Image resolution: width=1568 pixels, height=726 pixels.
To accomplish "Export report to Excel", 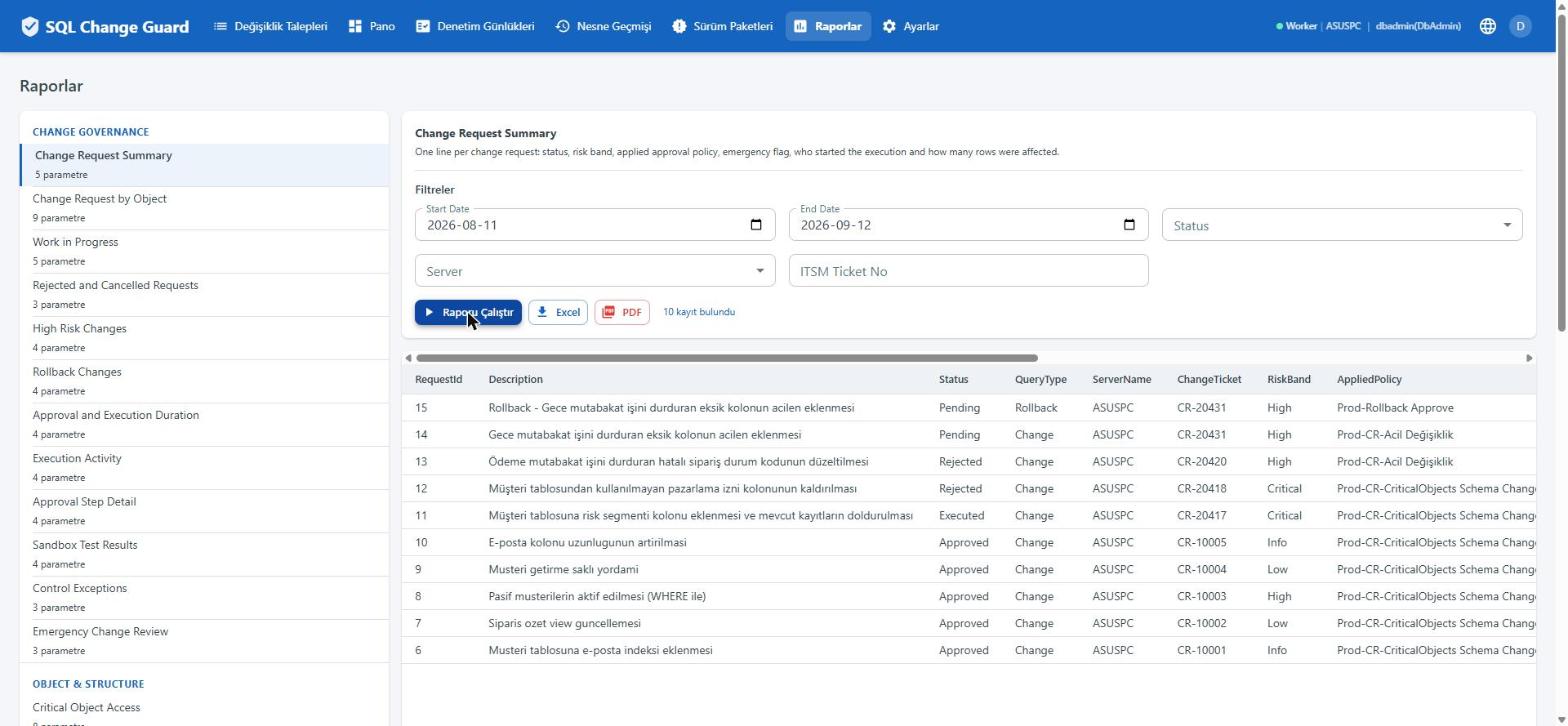I will (558, 313).
